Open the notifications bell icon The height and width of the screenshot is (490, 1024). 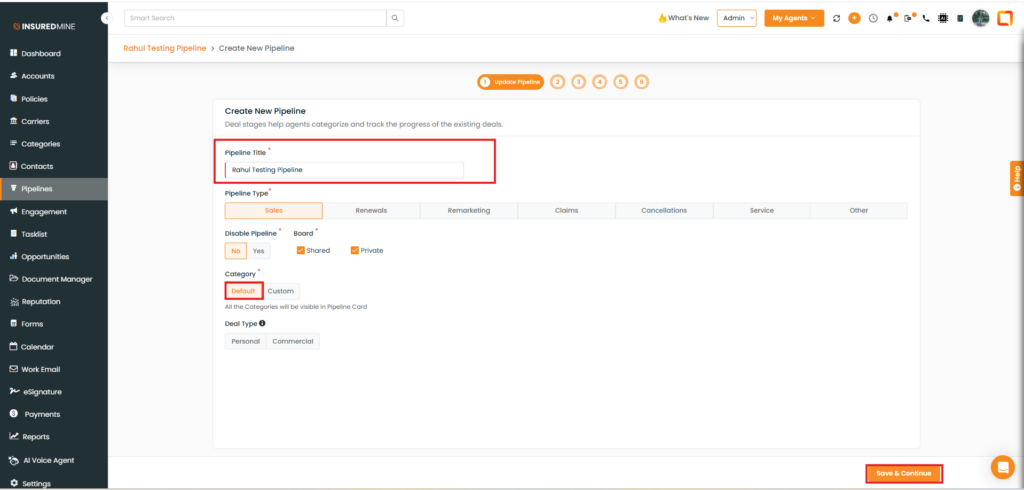890,18
